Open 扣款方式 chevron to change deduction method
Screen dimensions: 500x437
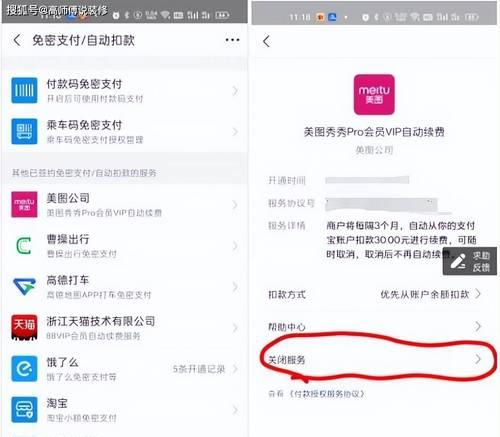point(478,294)
